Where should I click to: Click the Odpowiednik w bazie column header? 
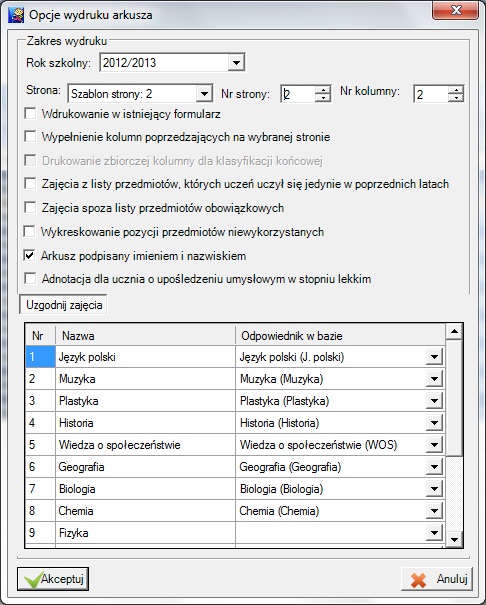click(x=340, y=335)
